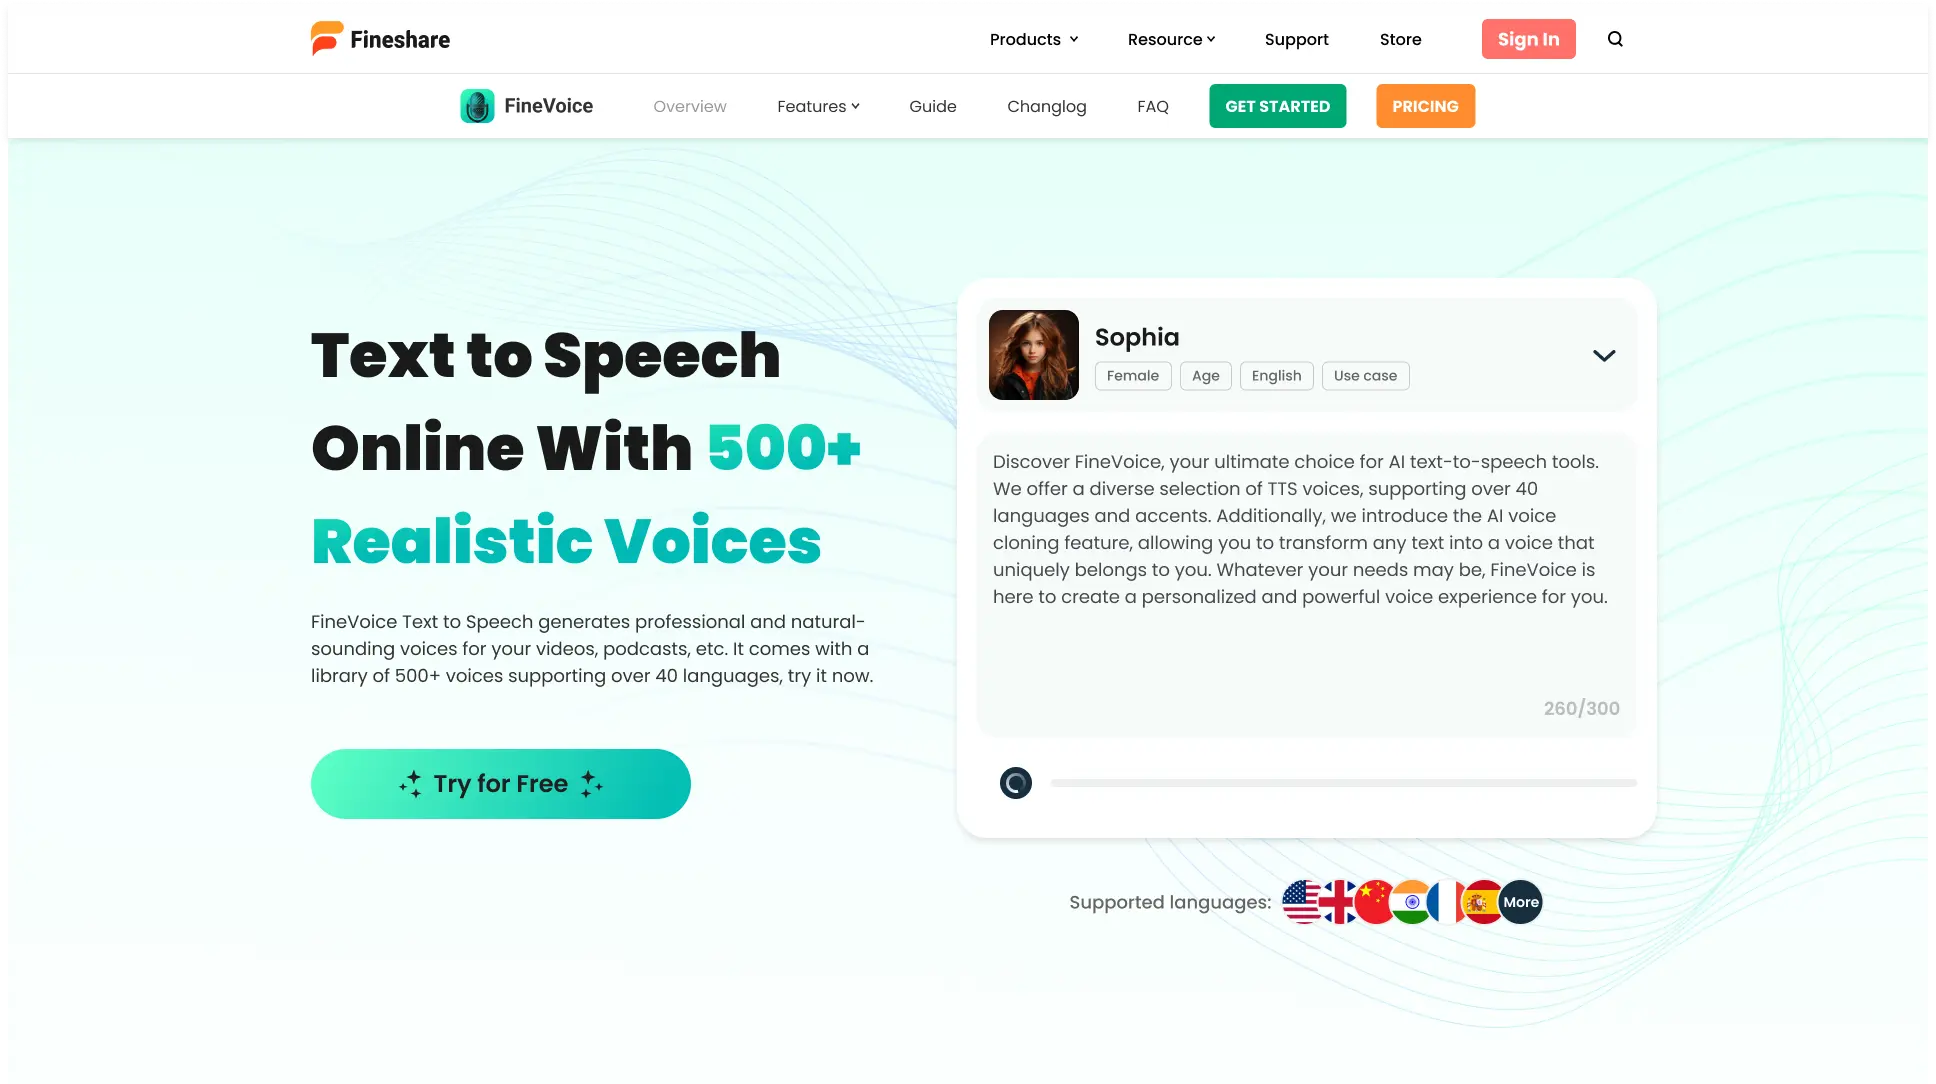The width and height of the screenshot is (1936, 1084).
Task: Expand the Resource navigation dropdown
Action: [1171, 39]
